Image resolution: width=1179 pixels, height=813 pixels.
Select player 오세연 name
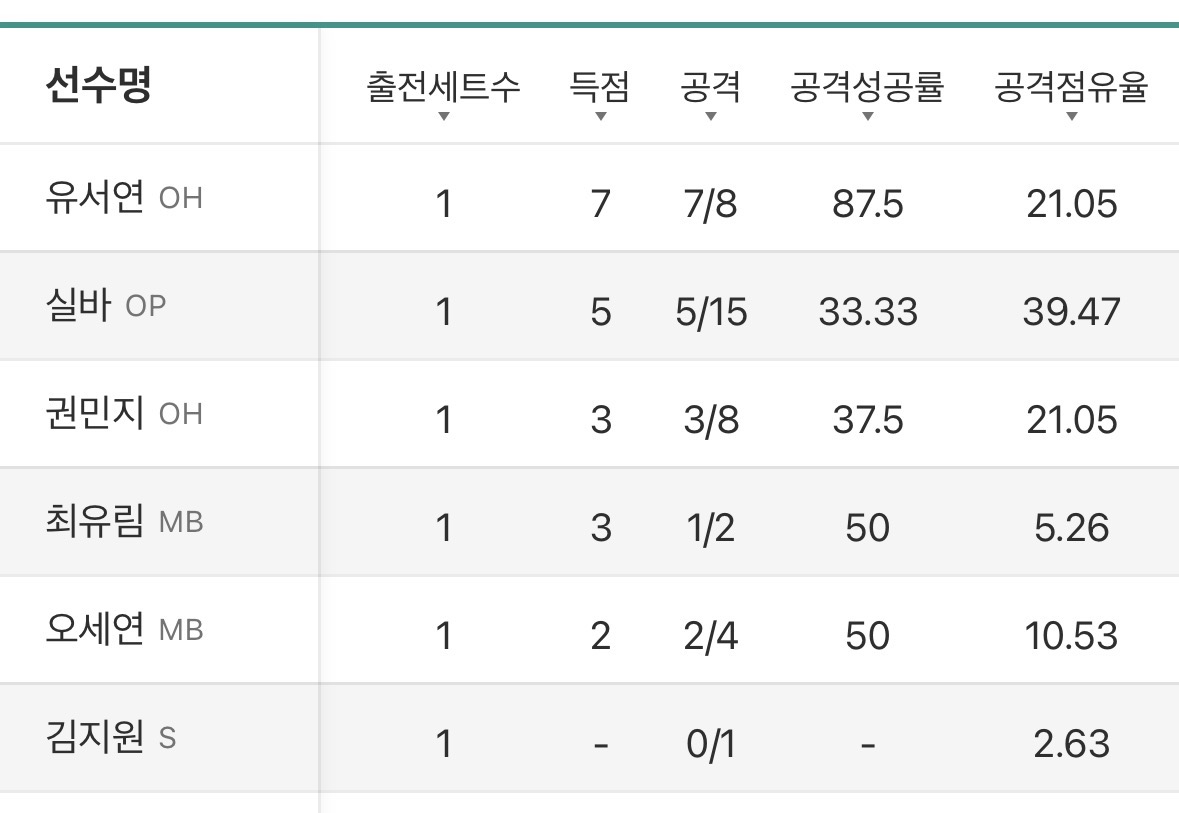(x=95, y=629)
